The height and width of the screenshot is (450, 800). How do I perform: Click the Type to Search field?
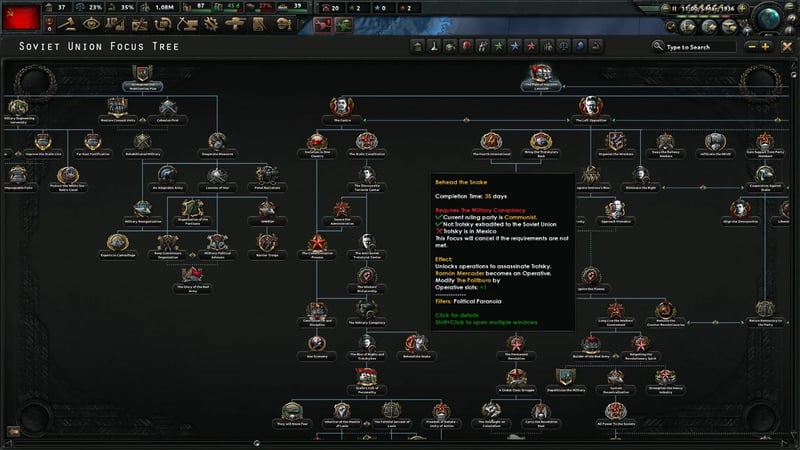click(x=700, y=47)
